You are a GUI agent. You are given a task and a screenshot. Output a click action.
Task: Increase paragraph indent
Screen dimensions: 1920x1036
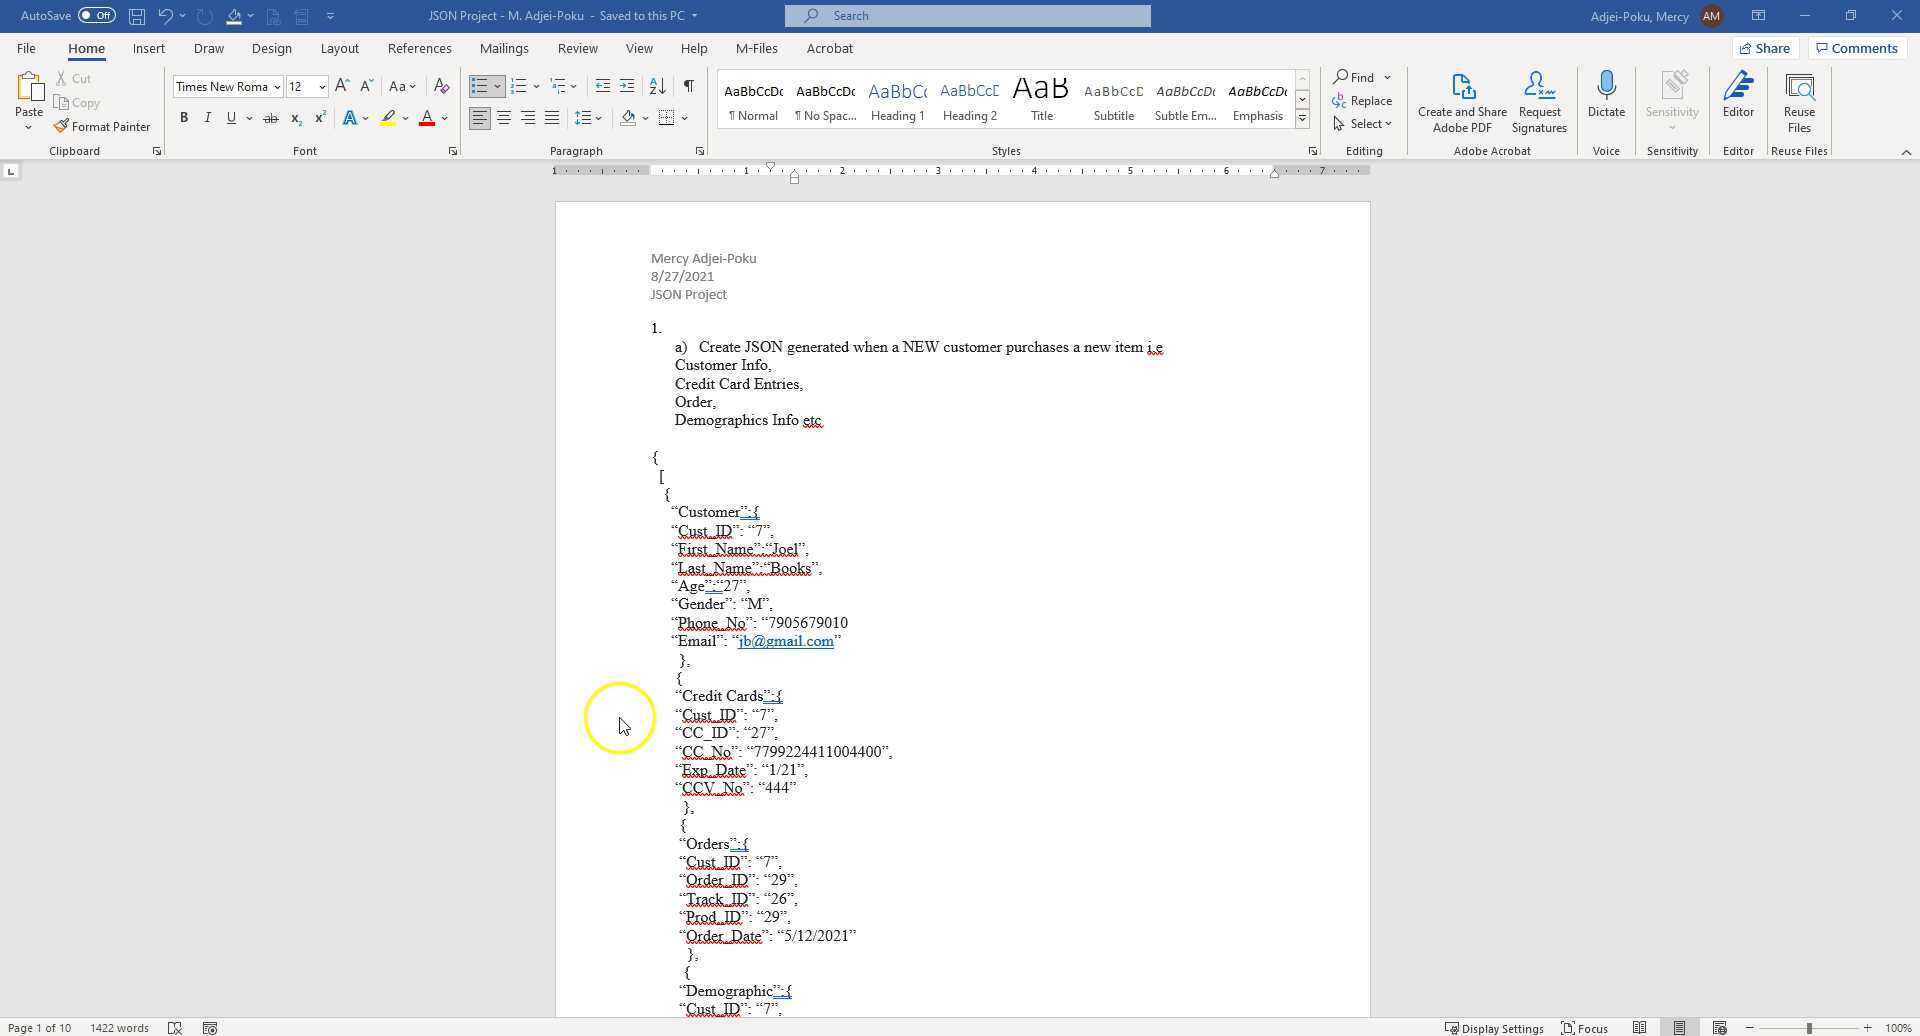tap(627, 87)
